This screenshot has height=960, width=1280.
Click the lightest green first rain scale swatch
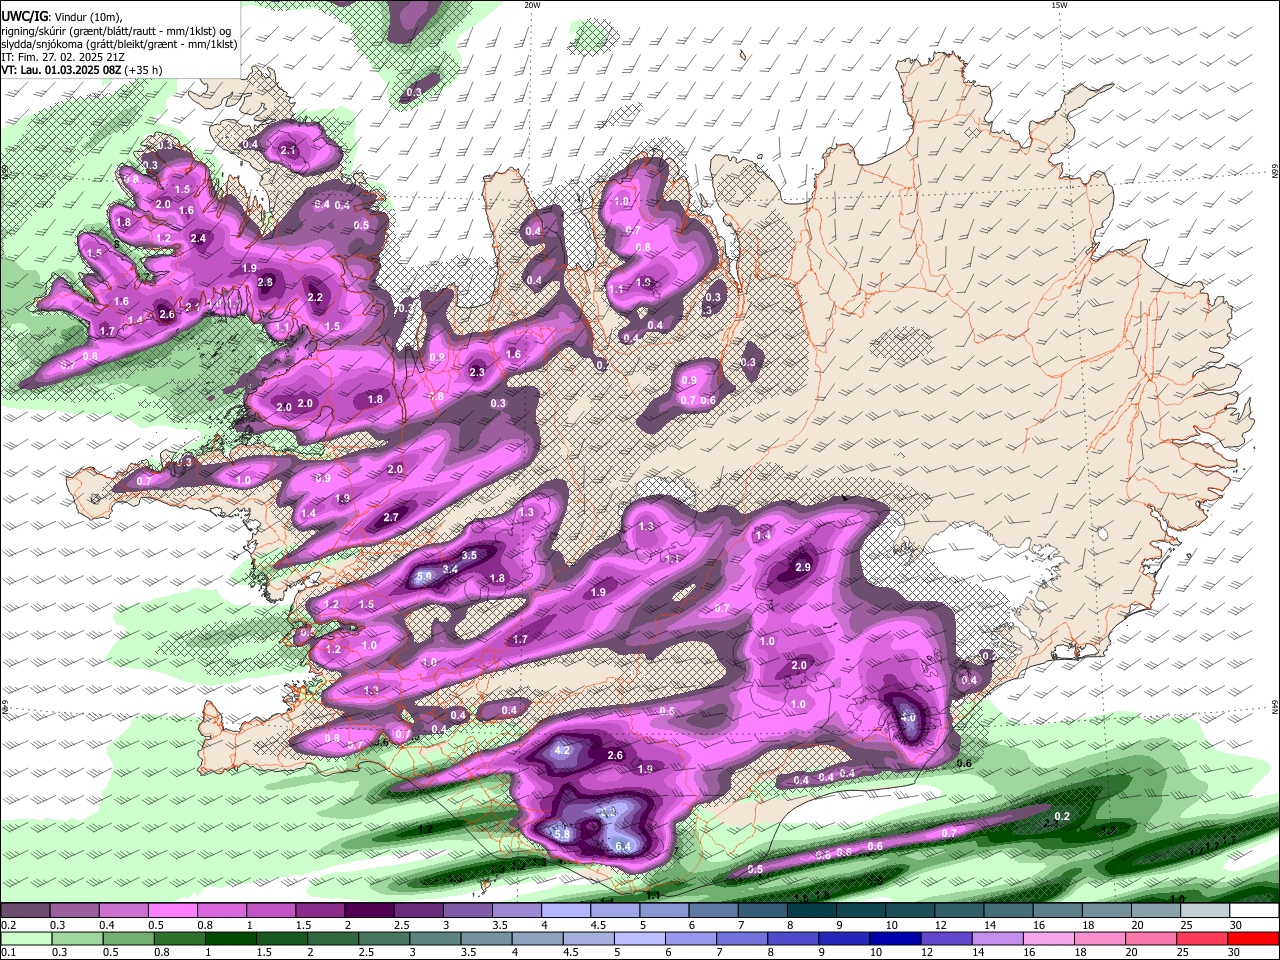(x=26, y=939)
